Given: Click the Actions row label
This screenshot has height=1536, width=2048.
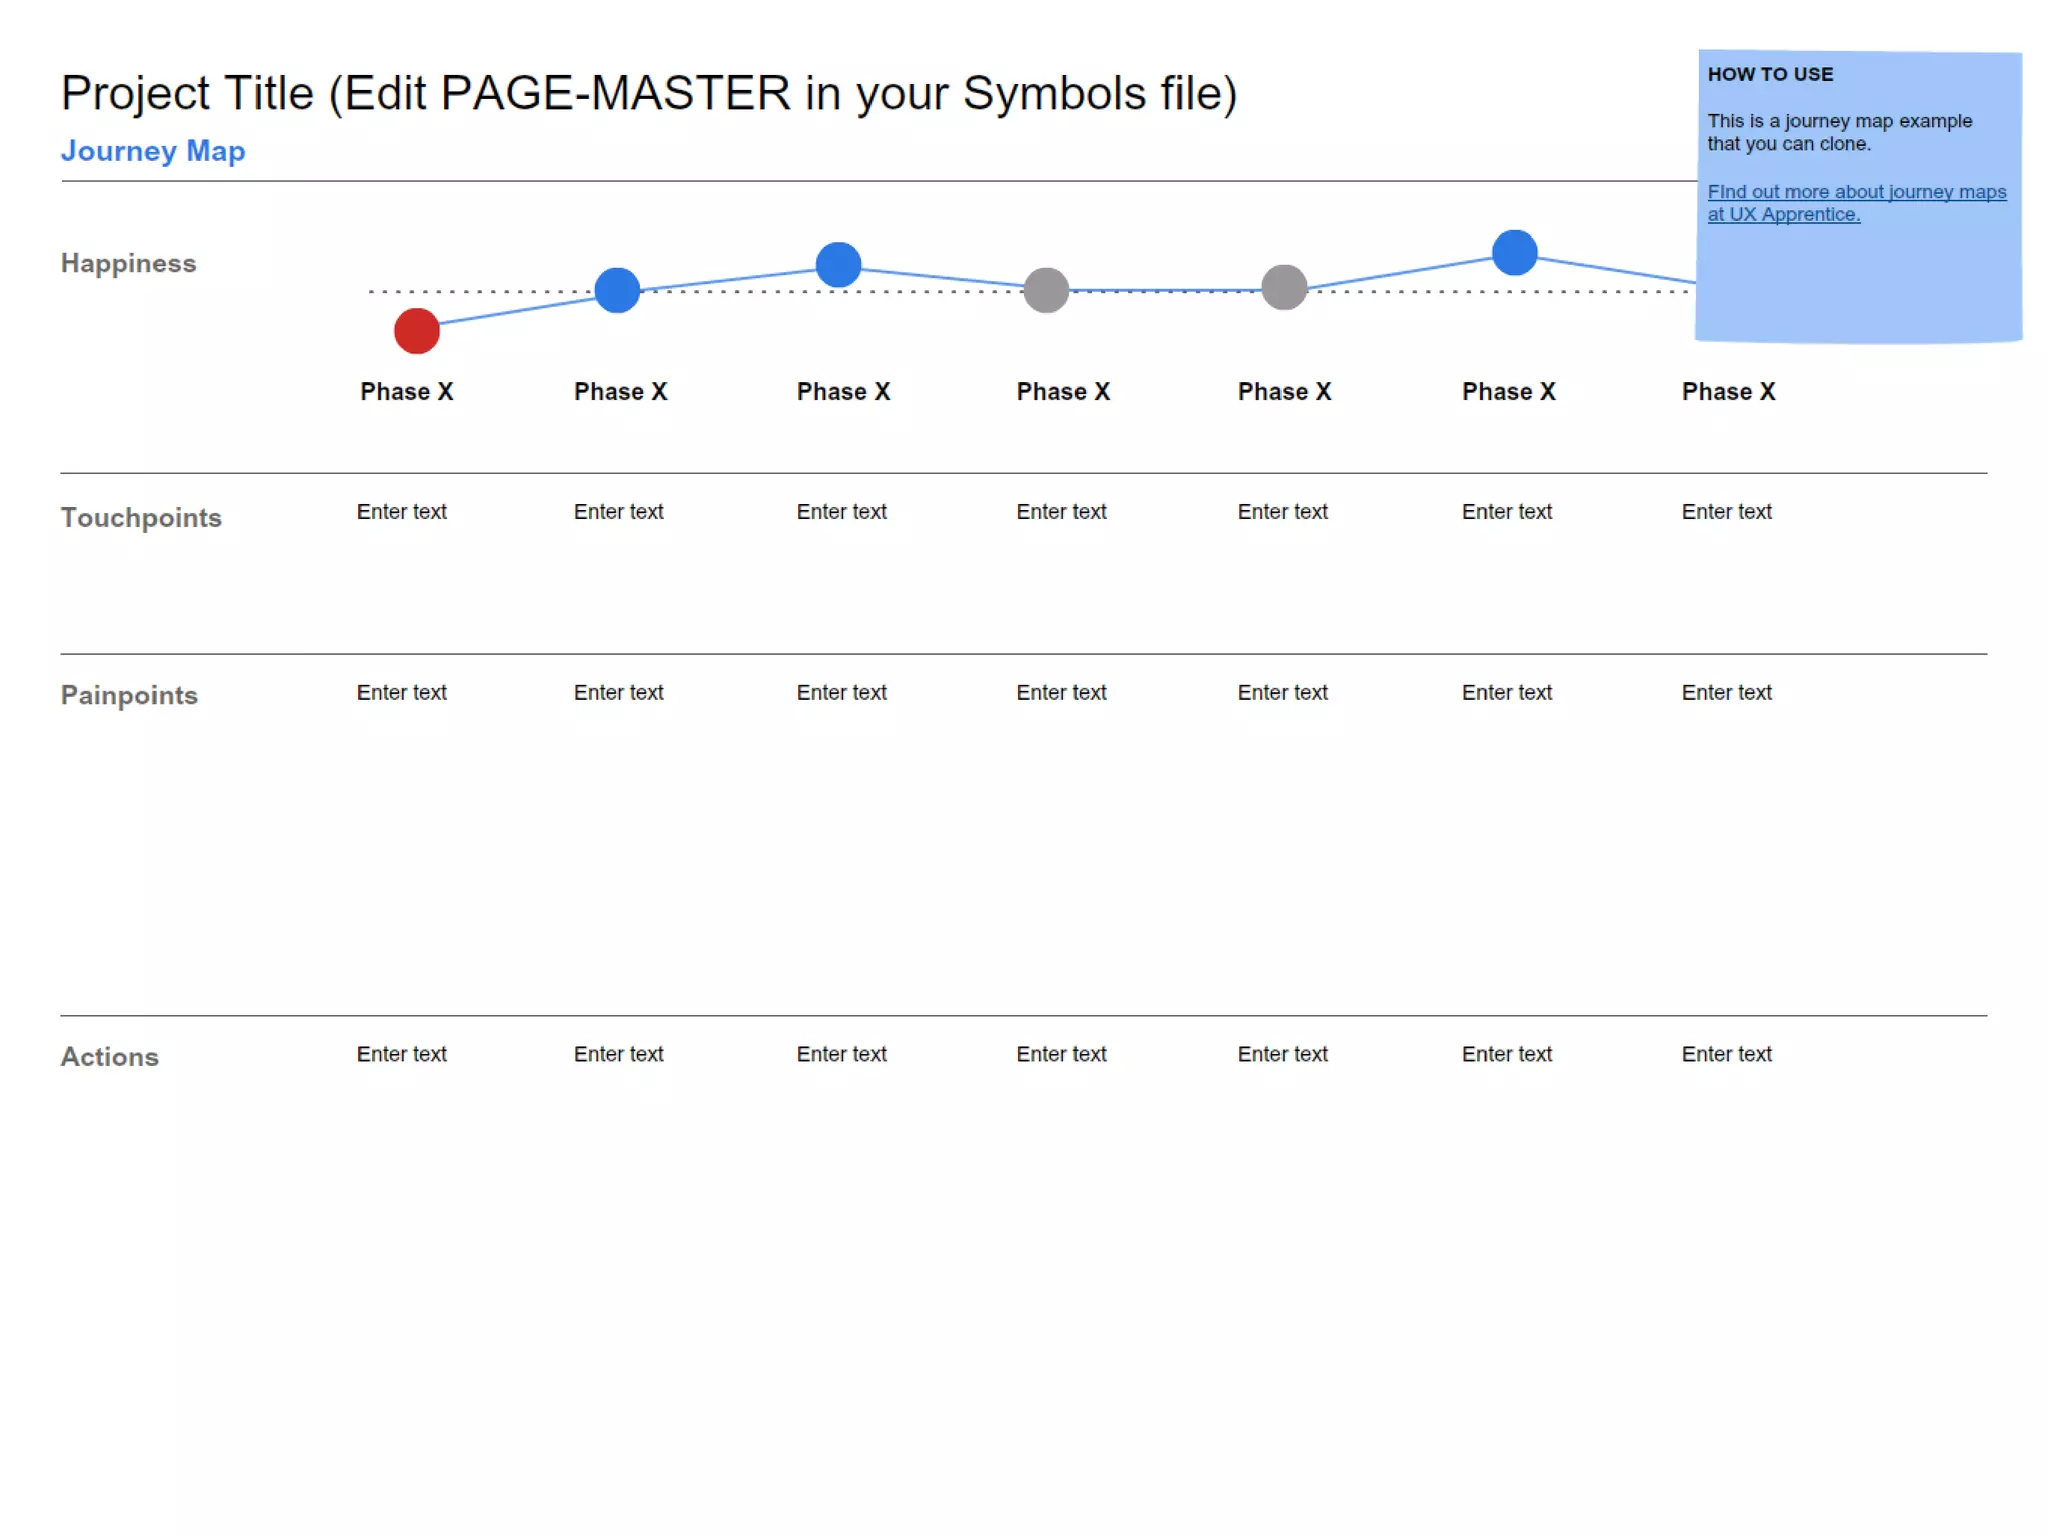Looking at the screenshot, I should coord(110,1057).
